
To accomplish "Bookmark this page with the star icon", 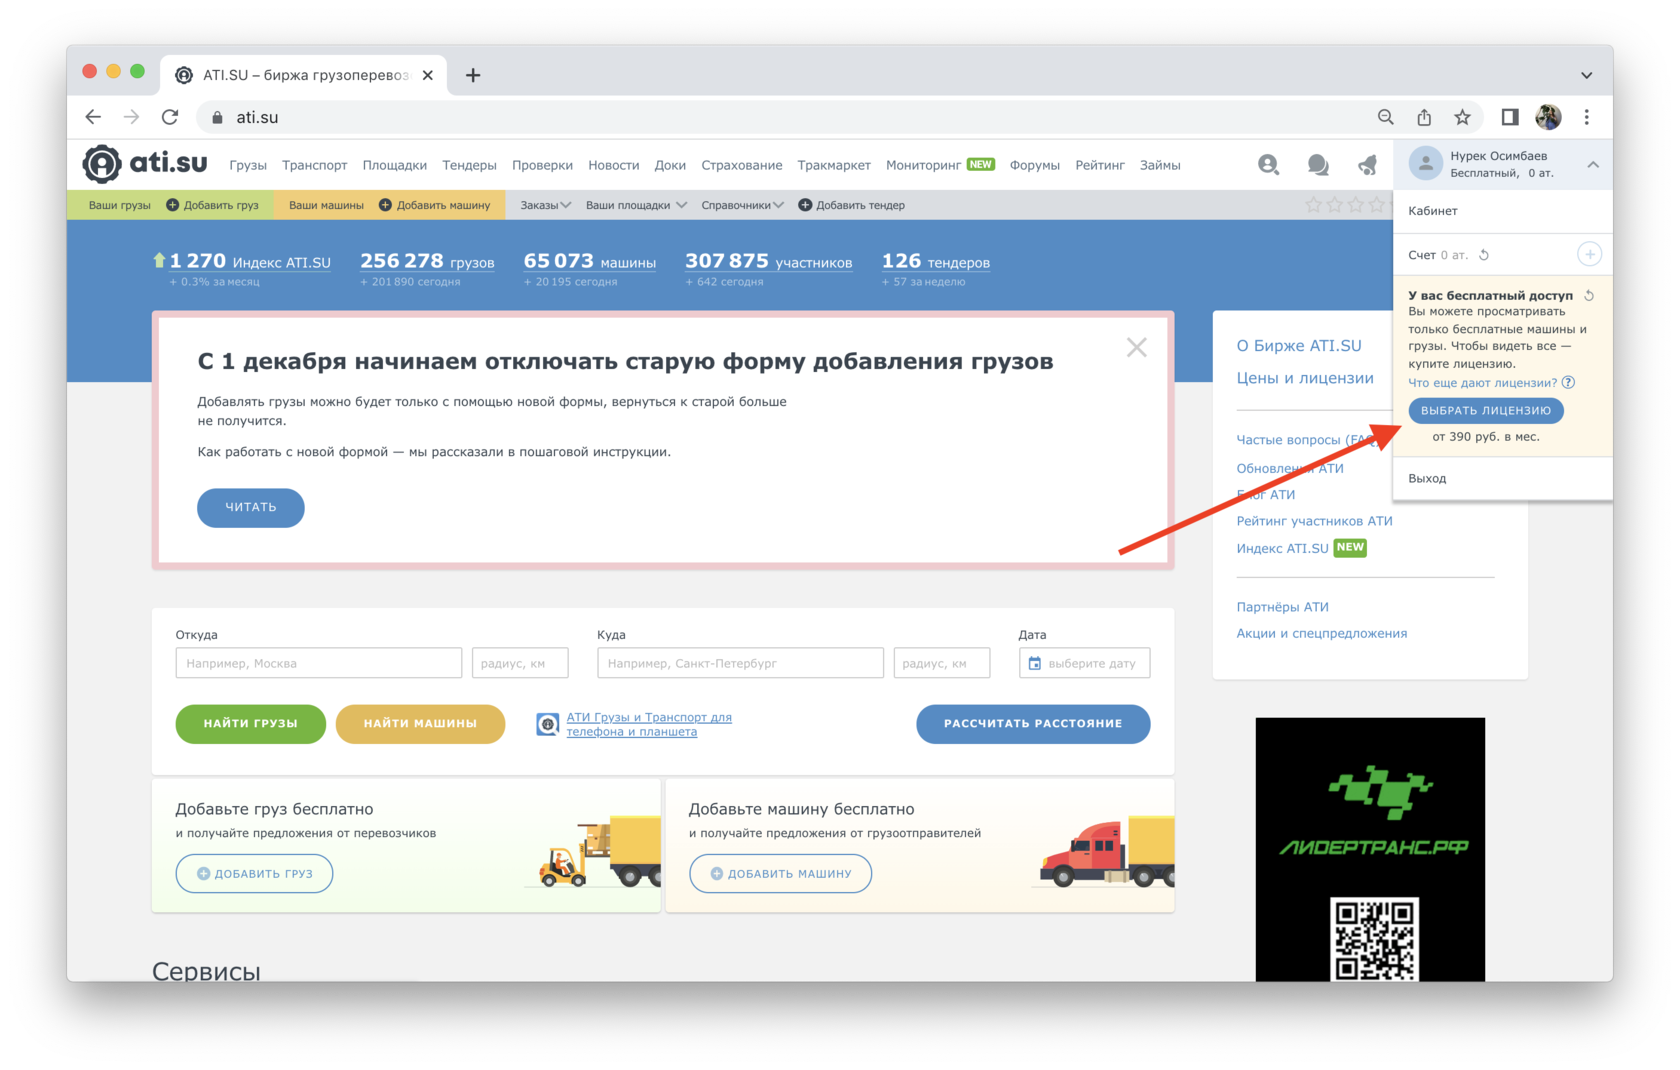I will point(1462,117).
